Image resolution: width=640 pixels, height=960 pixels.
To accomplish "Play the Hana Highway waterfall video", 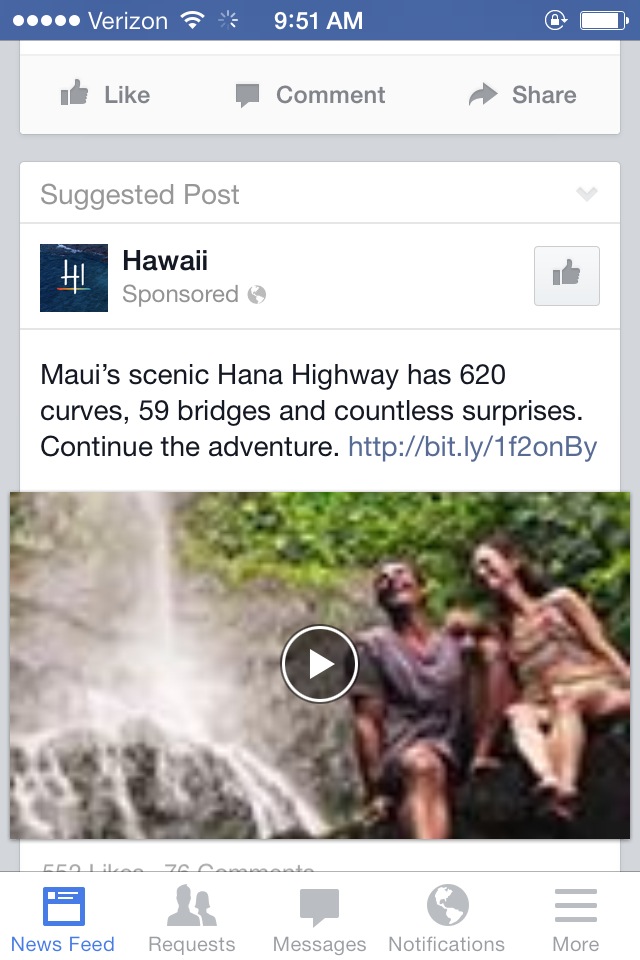I will click(x=320, y=664).
